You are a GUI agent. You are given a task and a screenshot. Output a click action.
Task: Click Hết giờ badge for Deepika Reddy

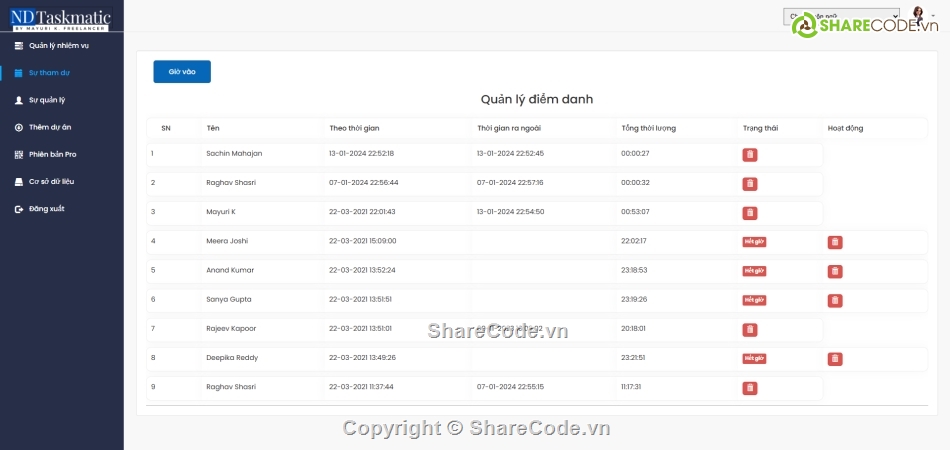coord(754,359)
